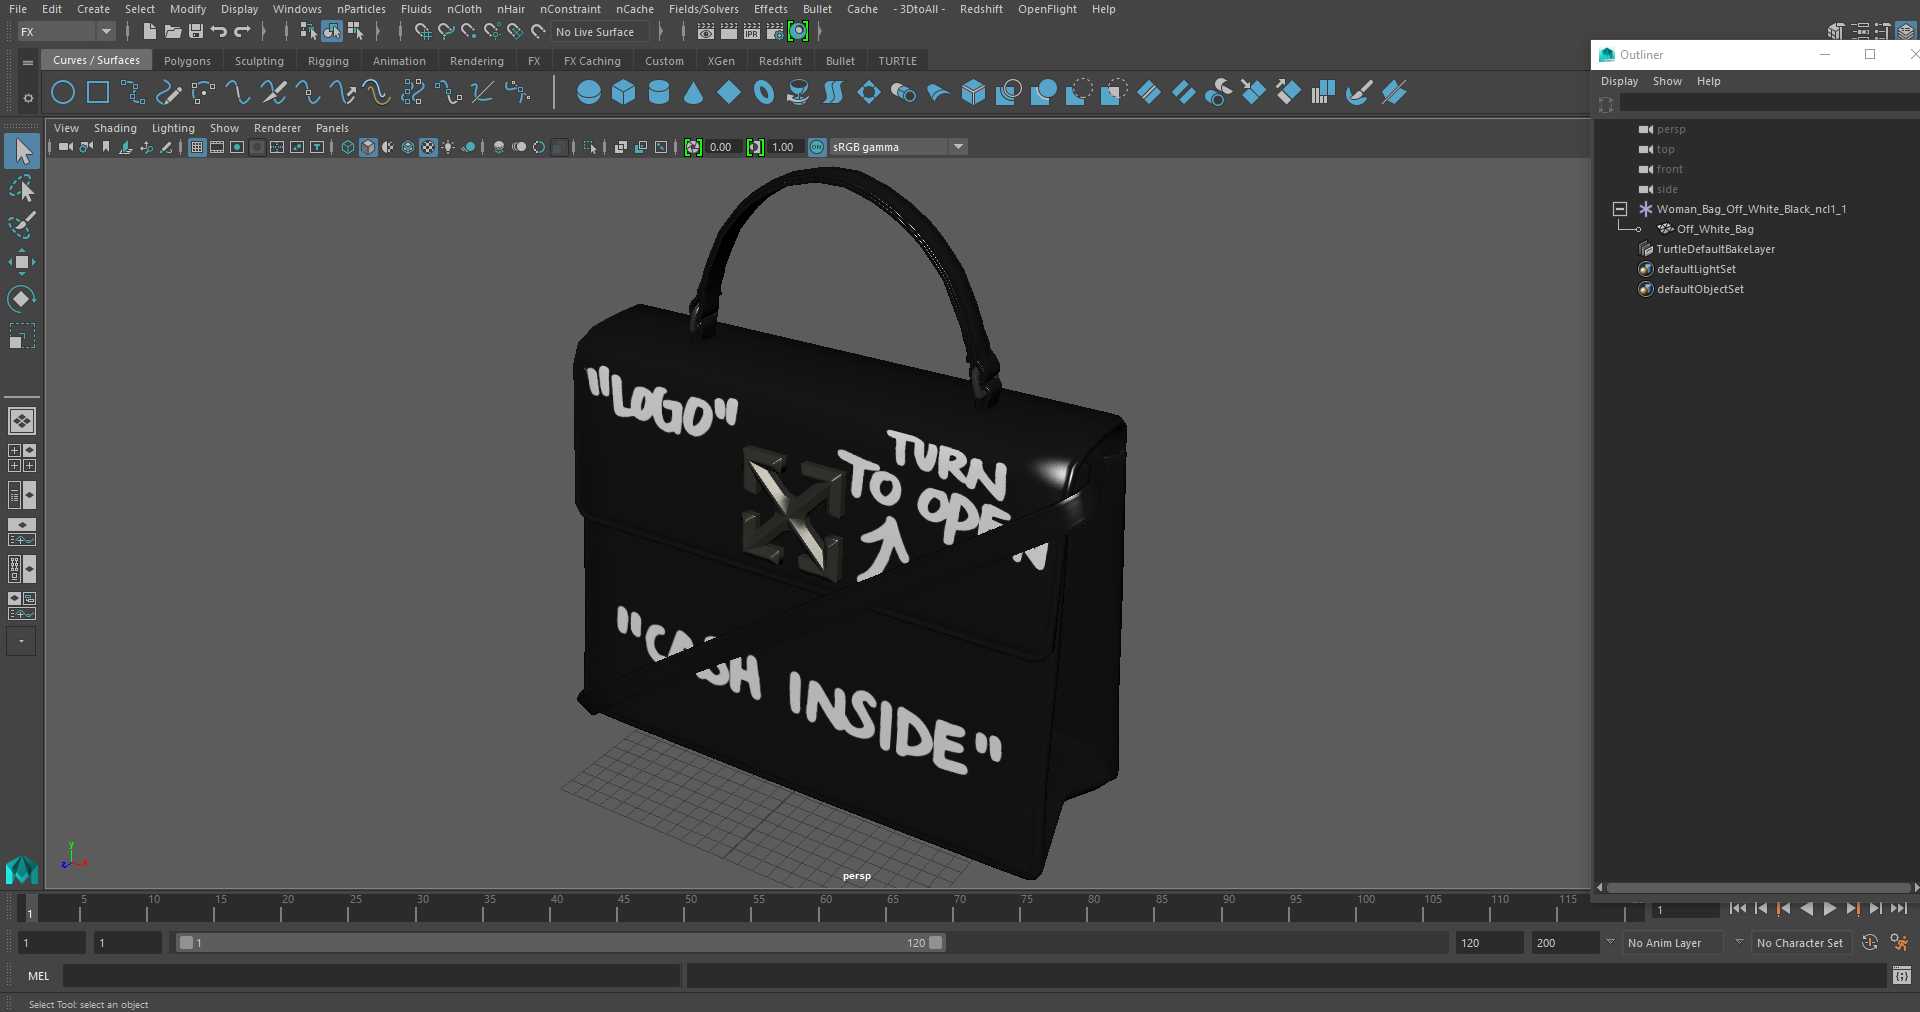Create a NURBS cube from shelf
This screenshot has width=1920, height=1012.
coord(624,93)
